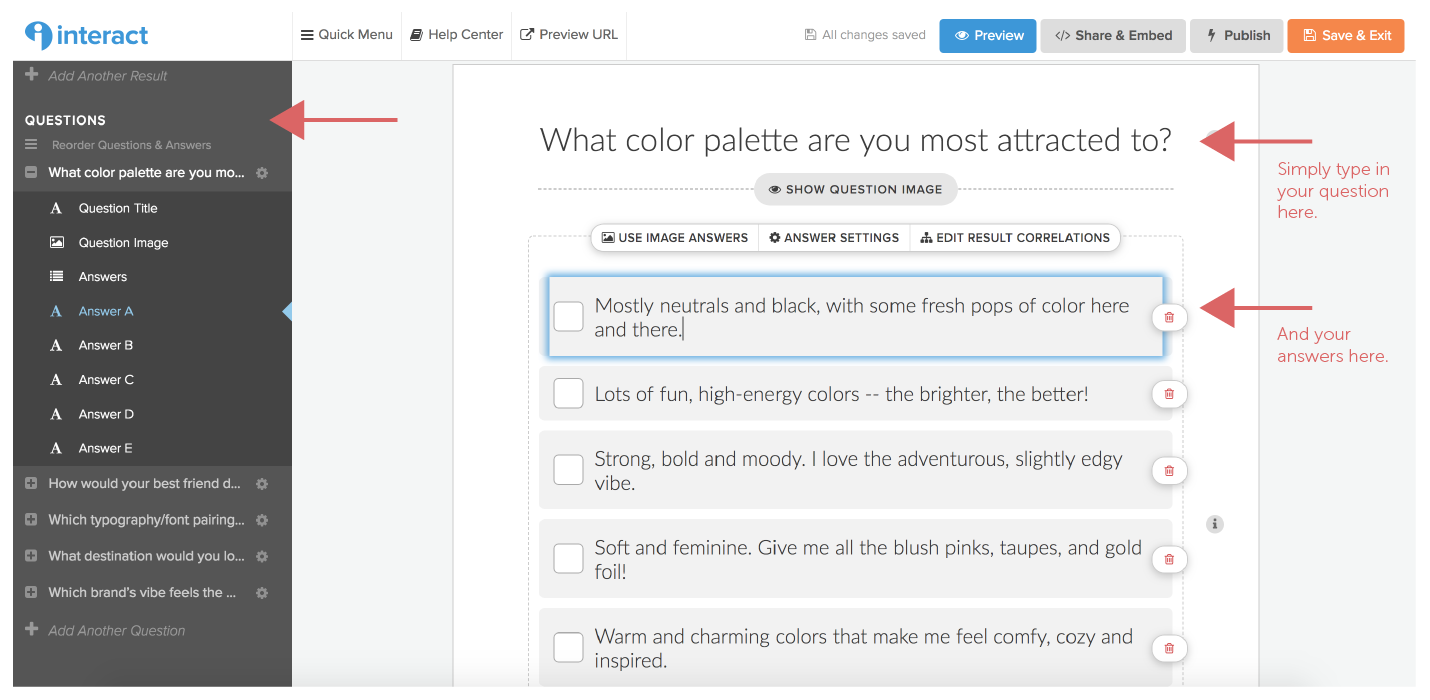Collapse the color palette question in sidebar
Image resolution: width=1430 pixels, height=700 pixels.
click(x=31, y=173)
